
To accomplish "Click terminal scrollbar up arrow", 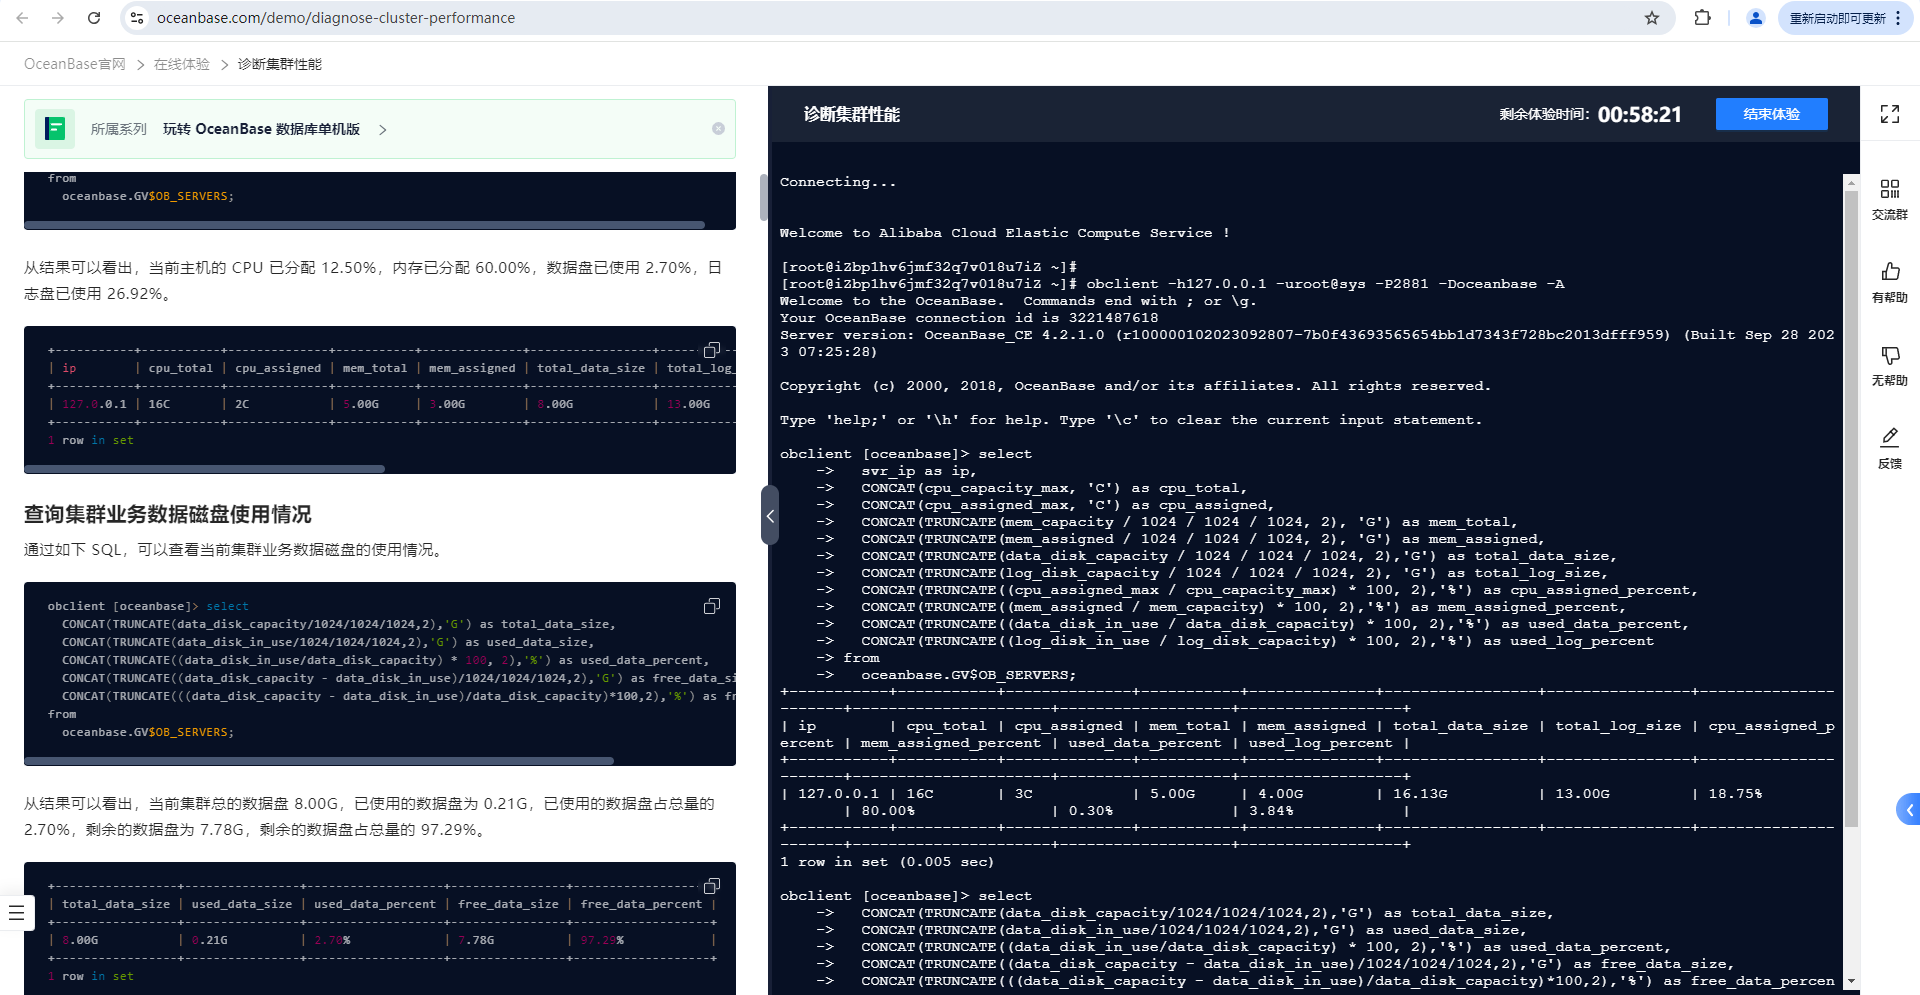I will (x=1851, y=184).
